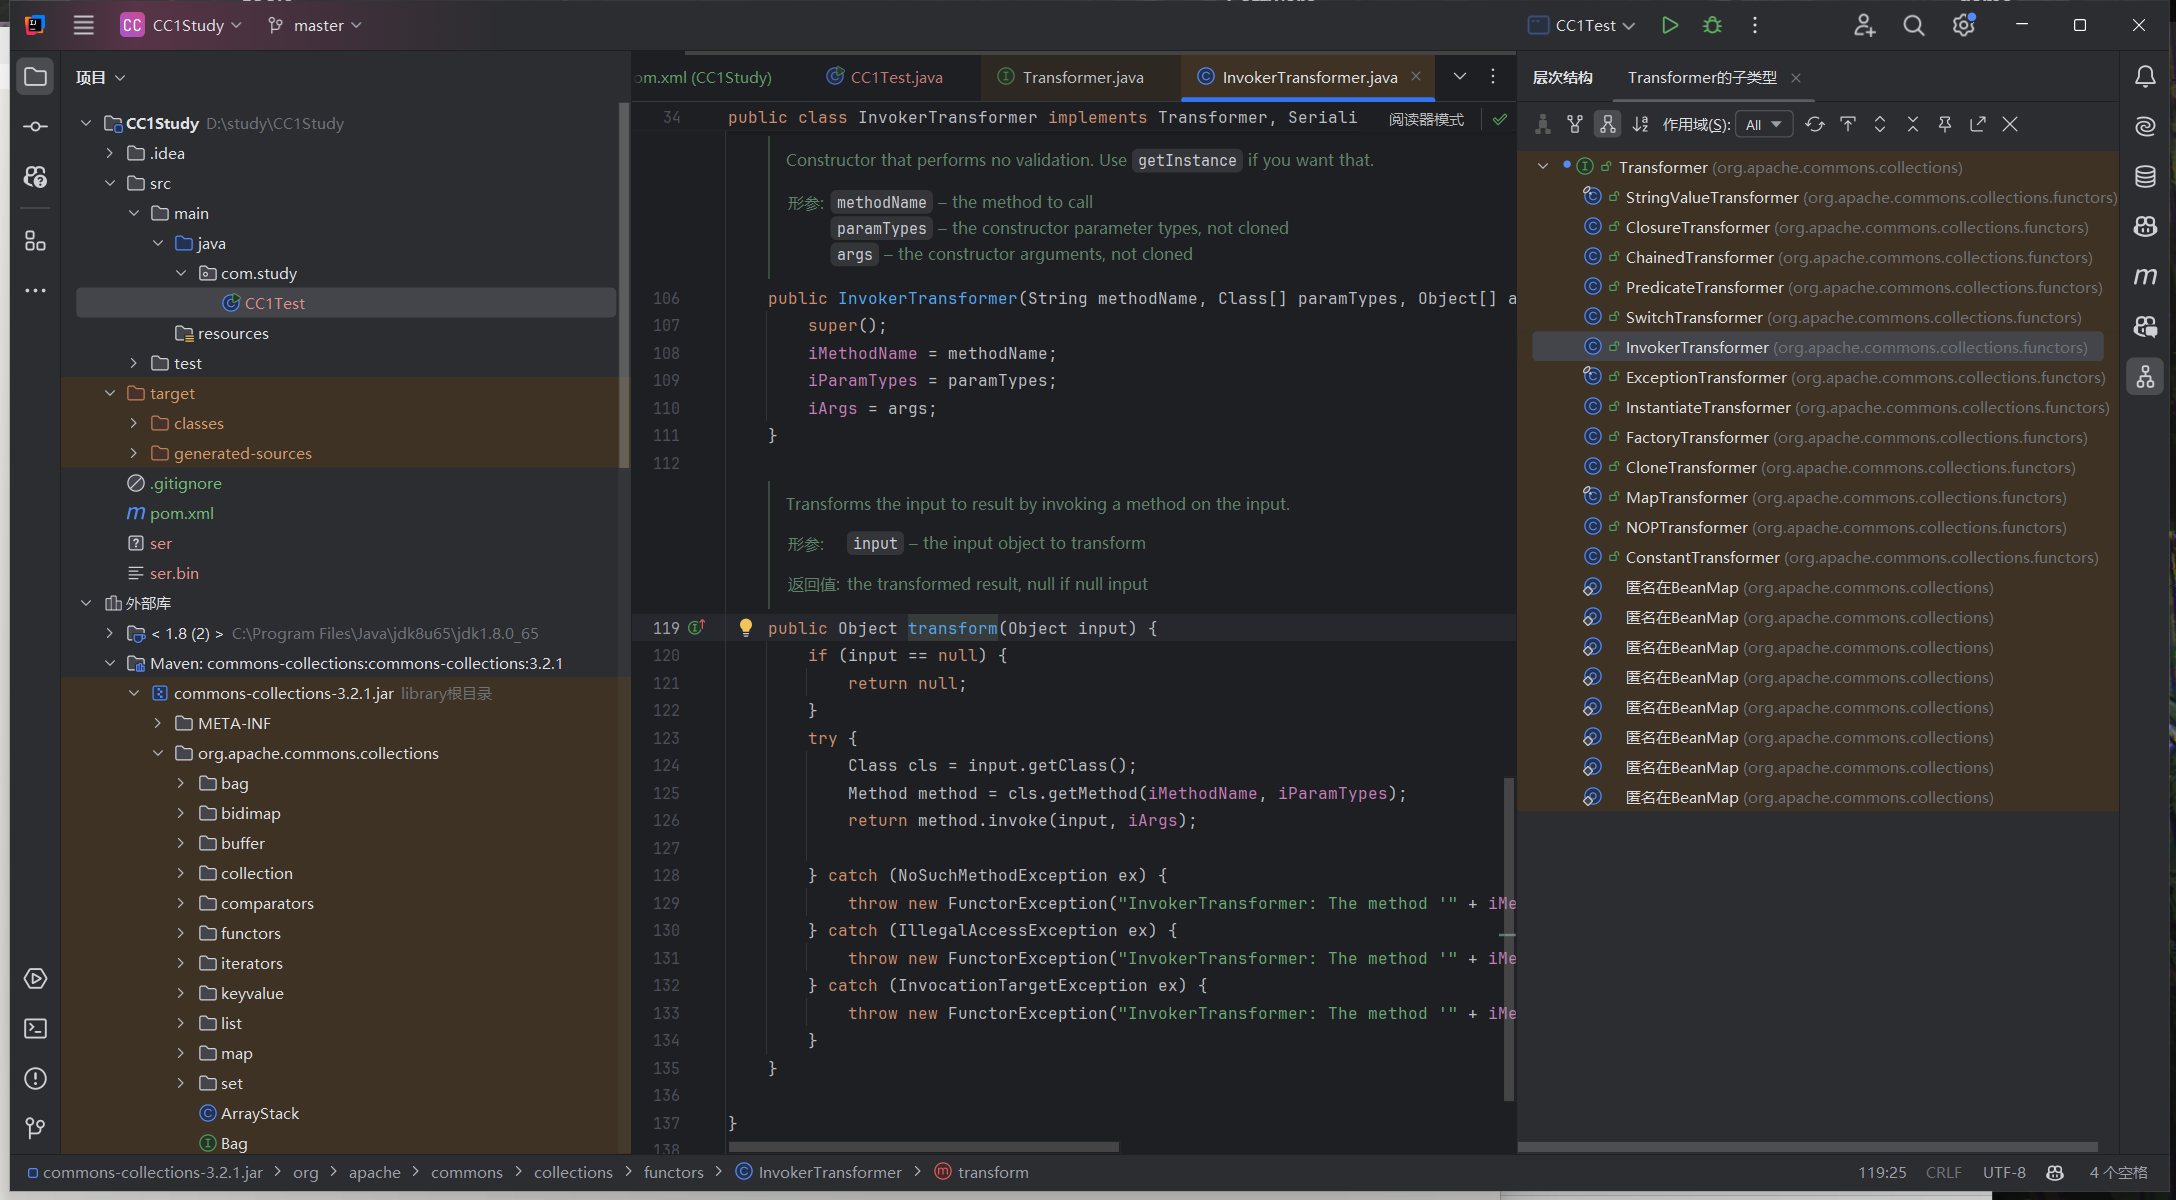Click the Debug icon in toolbar
Screen dimensions: 2176x1200
coord(1712,25)
